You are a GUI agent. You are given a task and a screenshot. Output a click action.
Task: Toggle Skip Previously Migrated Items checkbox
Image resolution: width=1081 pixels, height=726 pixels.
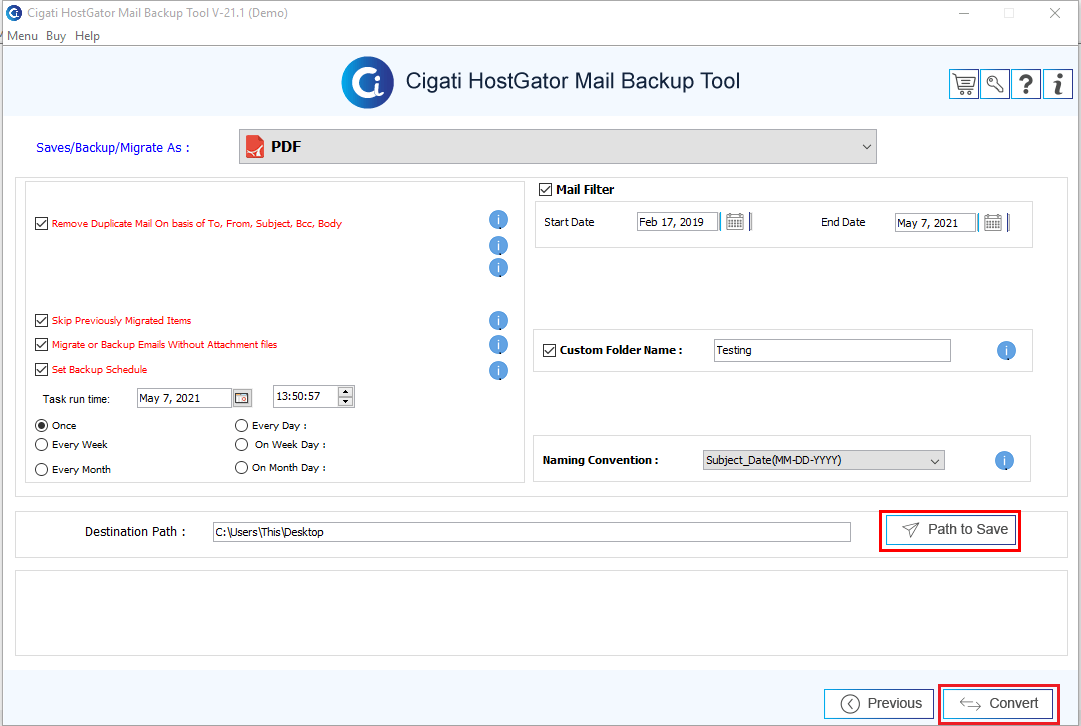pos(41,321)
